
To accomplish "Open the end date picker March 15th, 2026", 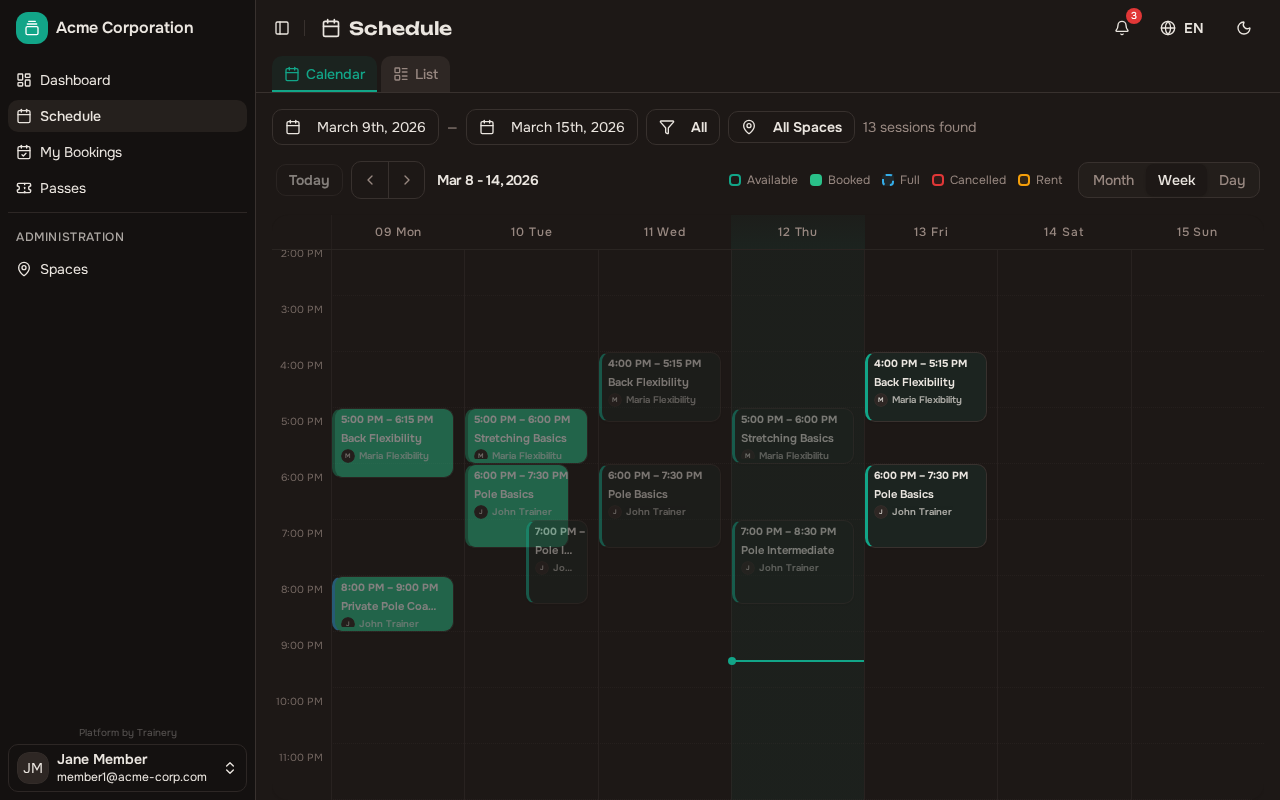I will pos(552,127).
